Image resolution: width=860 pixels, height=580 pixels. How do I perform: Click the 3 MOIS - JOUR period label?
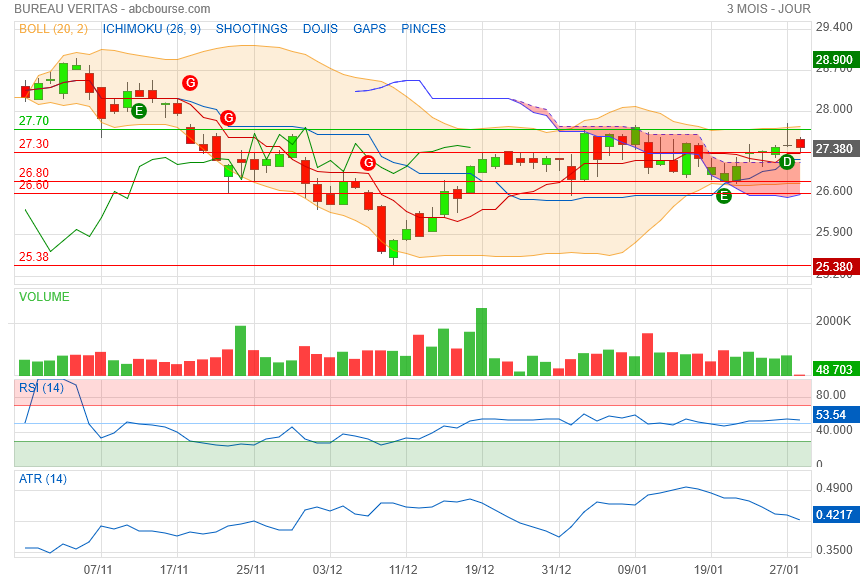click(768, 9)
